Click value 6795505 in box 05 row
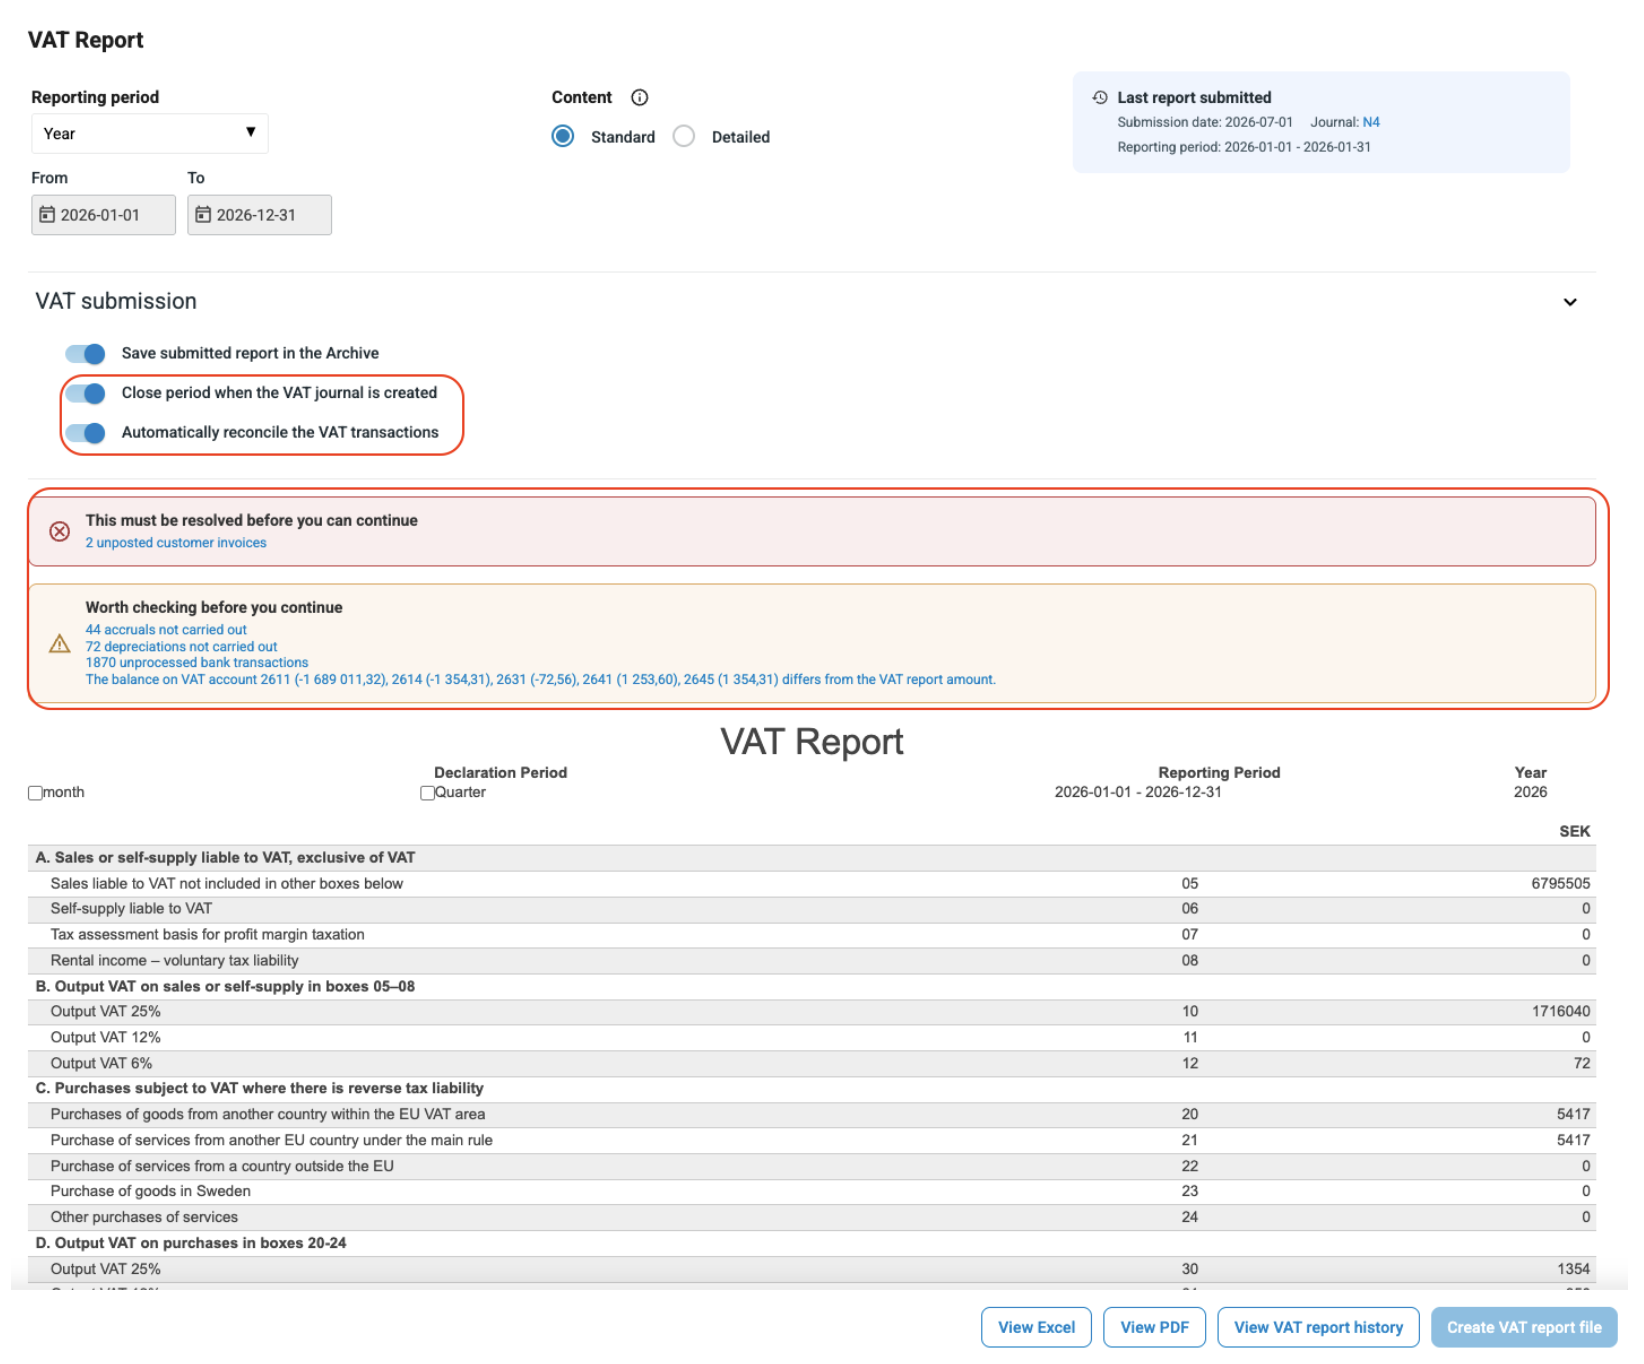The width and height of the screenshot is (1644, 1364). 1560,884
